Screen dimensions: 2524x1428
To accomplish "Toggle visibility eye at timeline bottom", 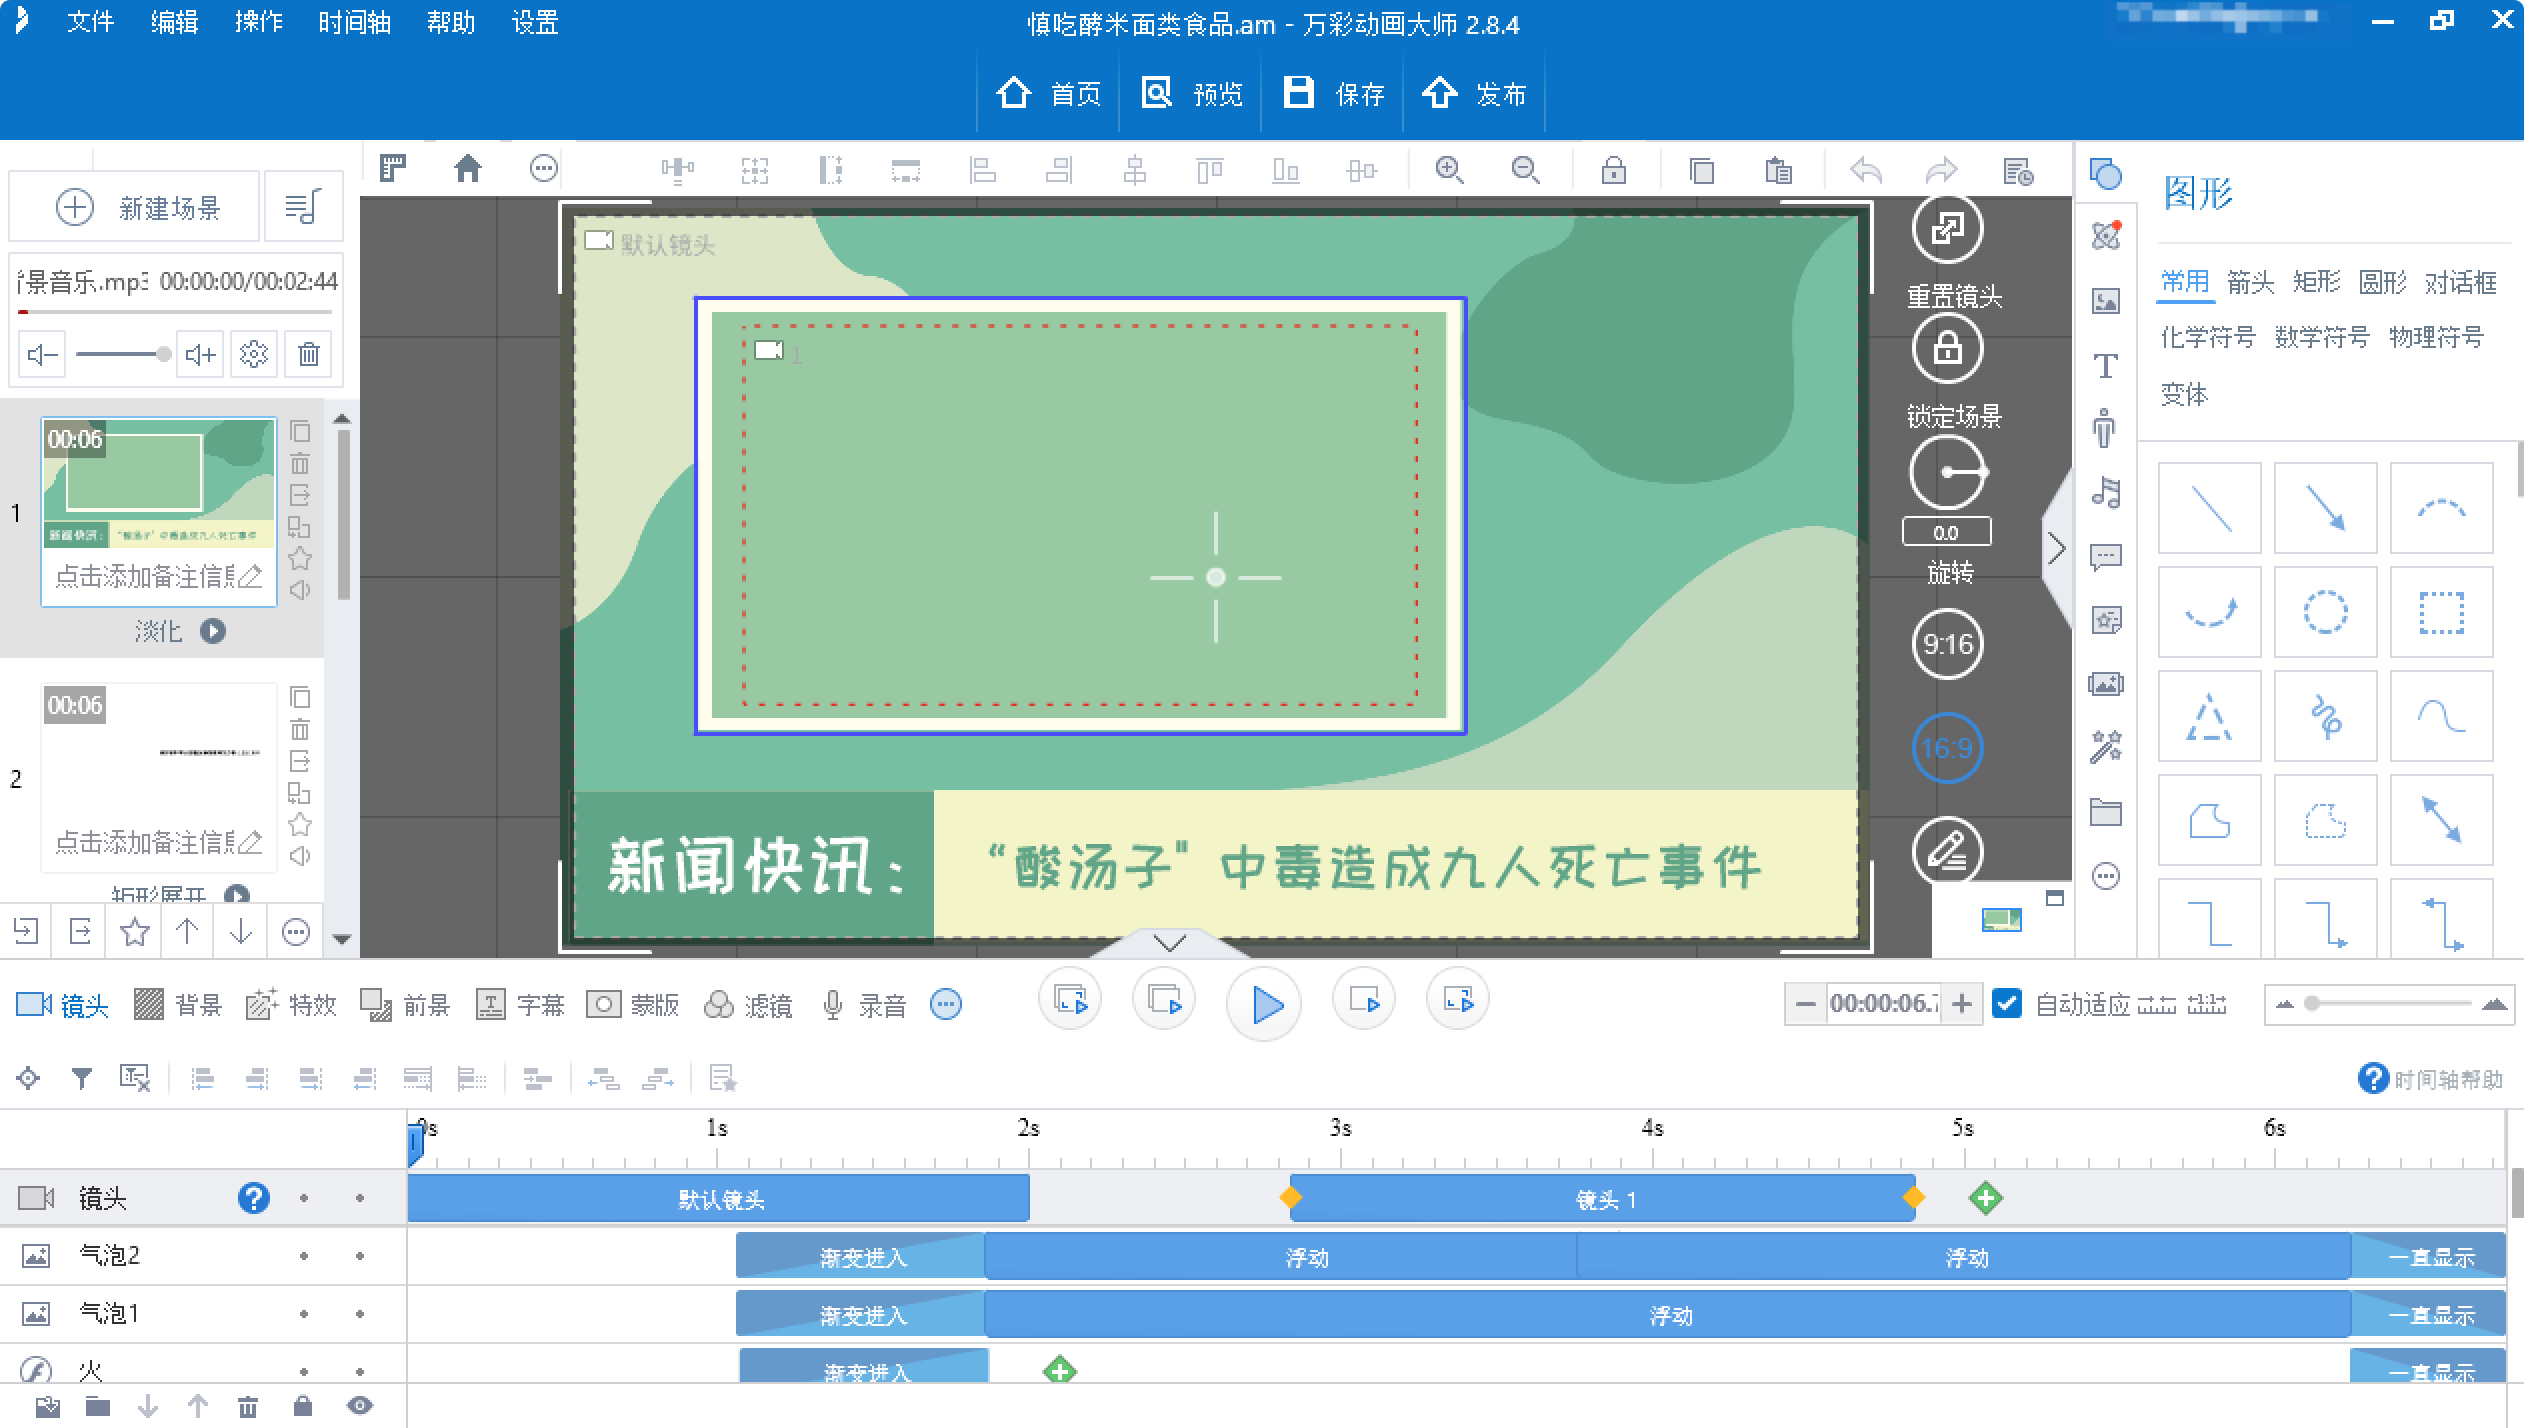I will coord(360,1406).
